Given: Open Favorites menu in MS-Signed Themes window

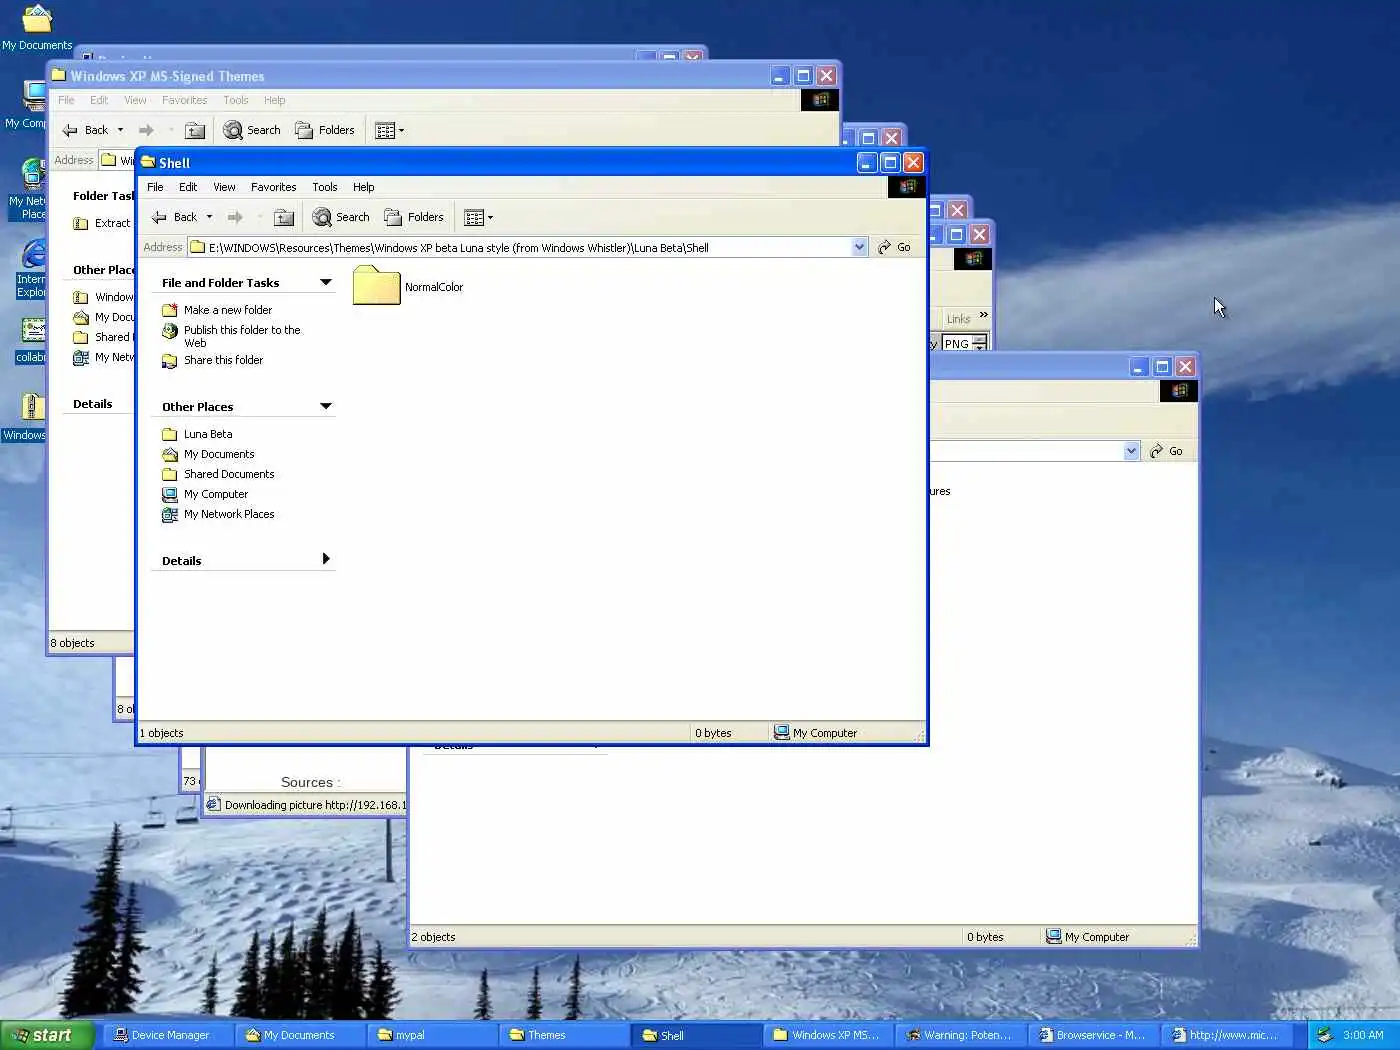Looking at the screenshot, I should click(x=184, y=100).
